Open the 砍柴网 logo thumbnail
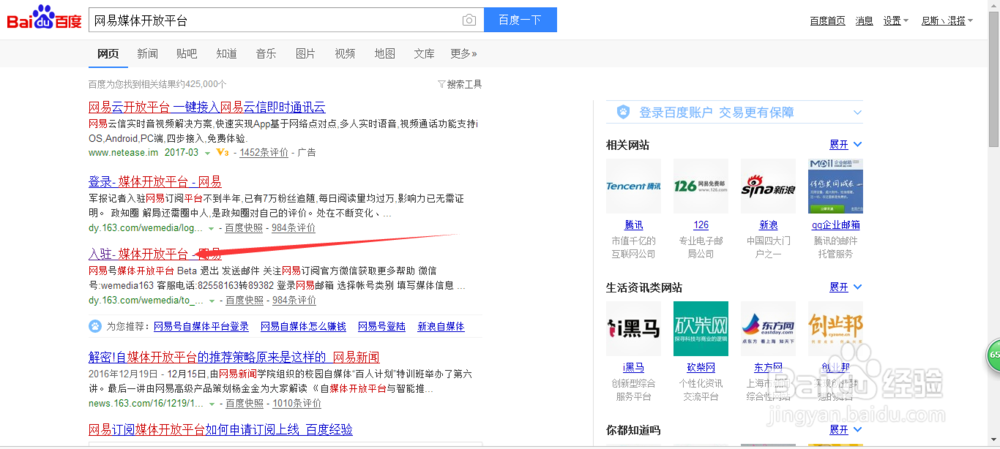Image resolution: width=1000 pixels, height=449 pixels. pos(701,328)
